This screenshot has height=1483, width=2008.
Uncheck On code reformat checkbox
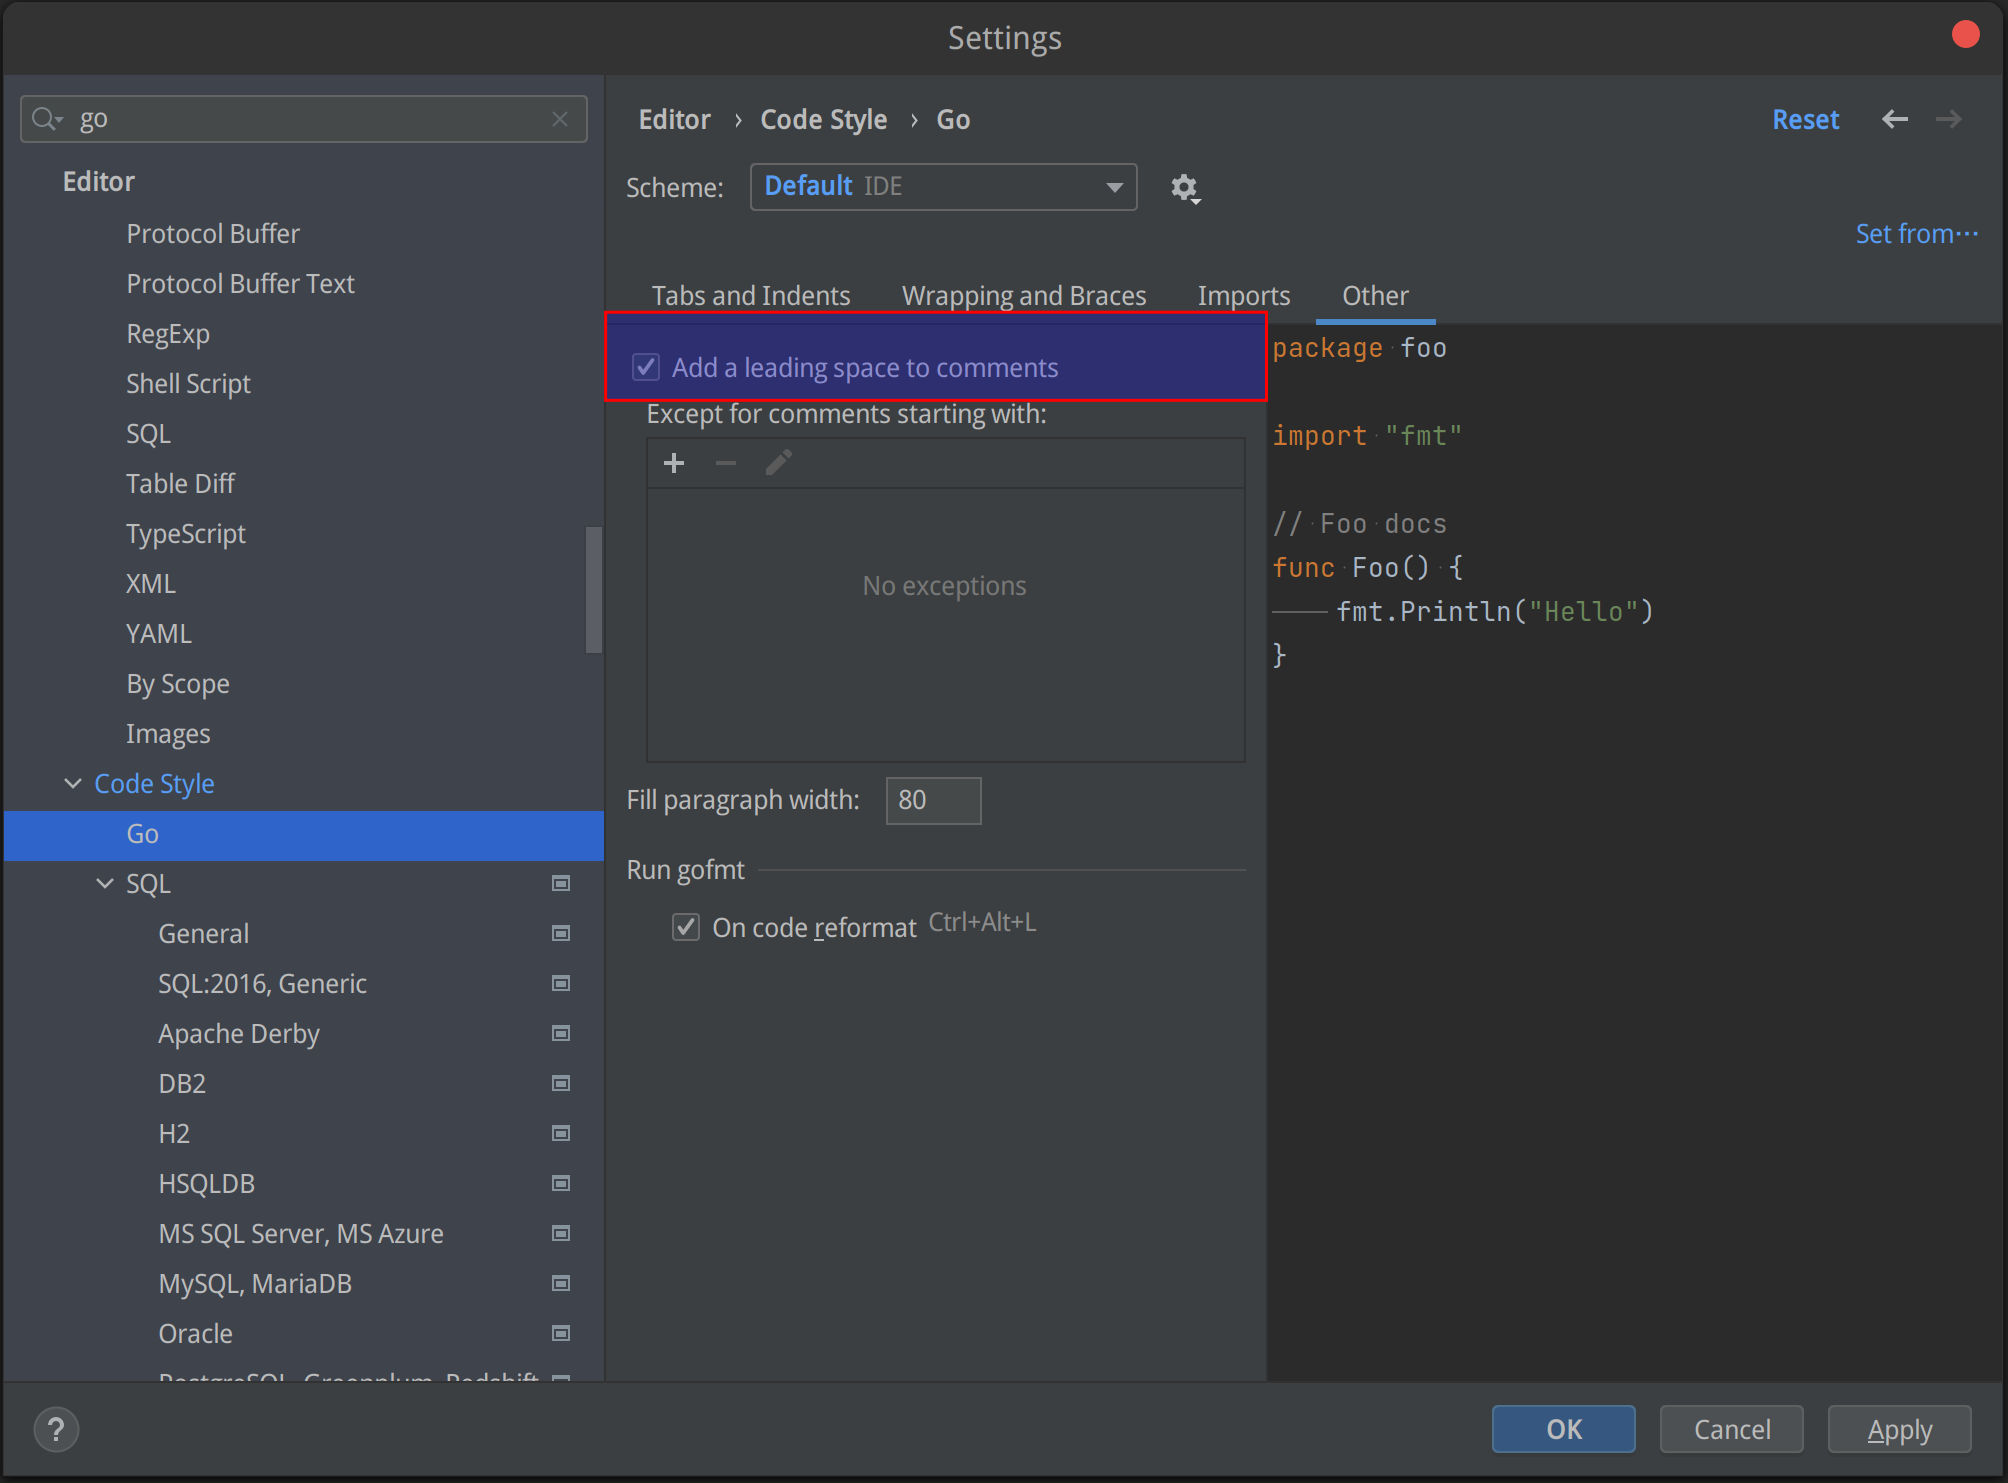click(x=686, y=927)
